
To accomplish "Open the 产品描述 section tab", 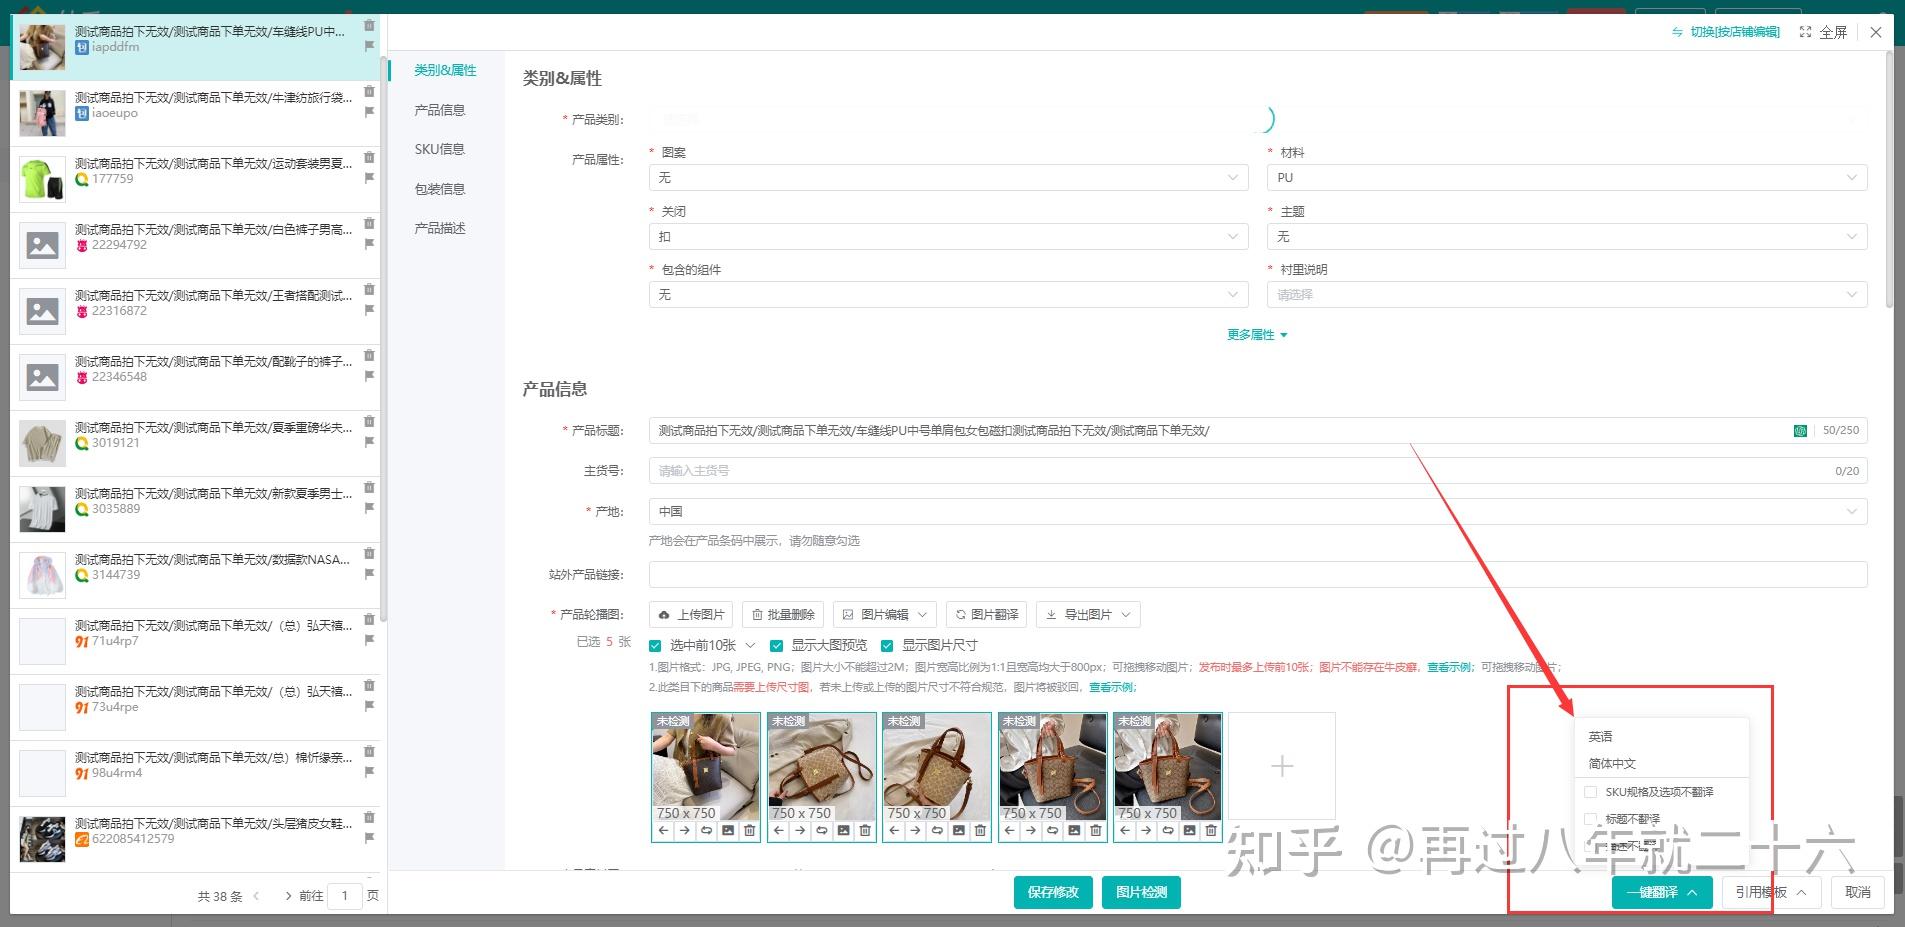I will [439, 228].
